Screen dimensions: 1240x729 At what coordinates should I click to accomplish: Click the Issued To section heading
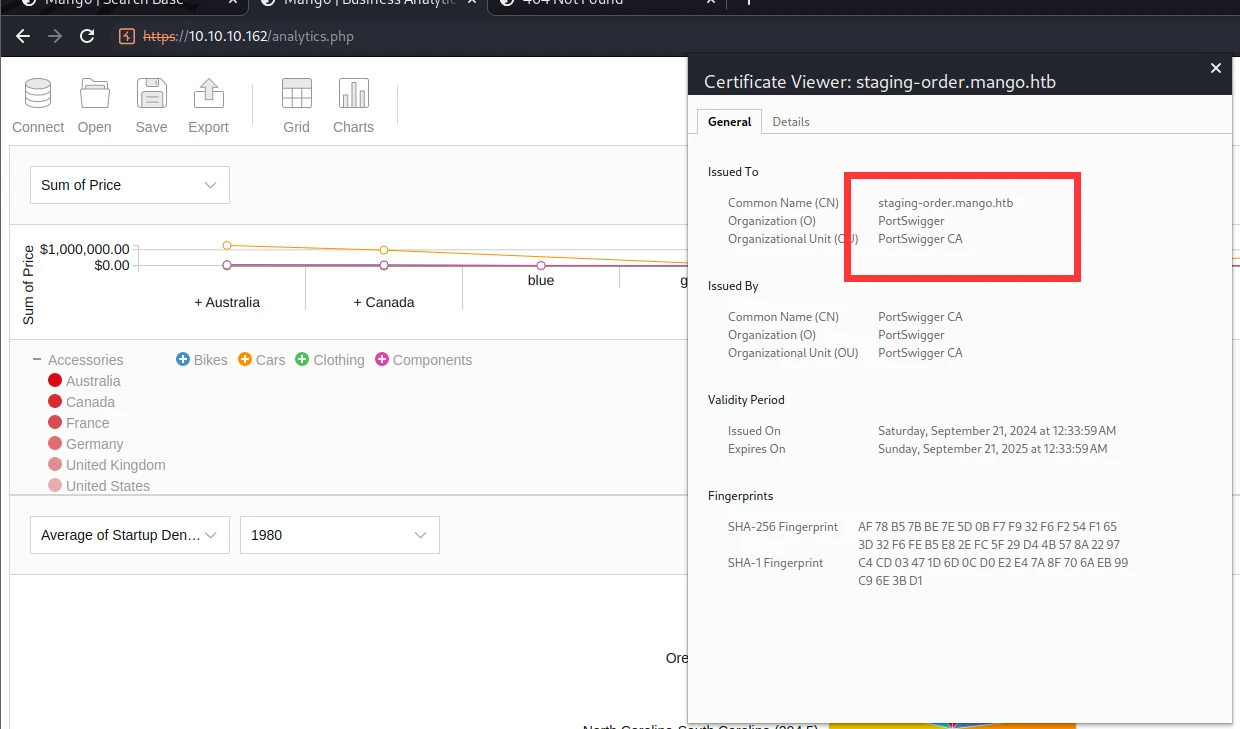click(x=733, y=172)
